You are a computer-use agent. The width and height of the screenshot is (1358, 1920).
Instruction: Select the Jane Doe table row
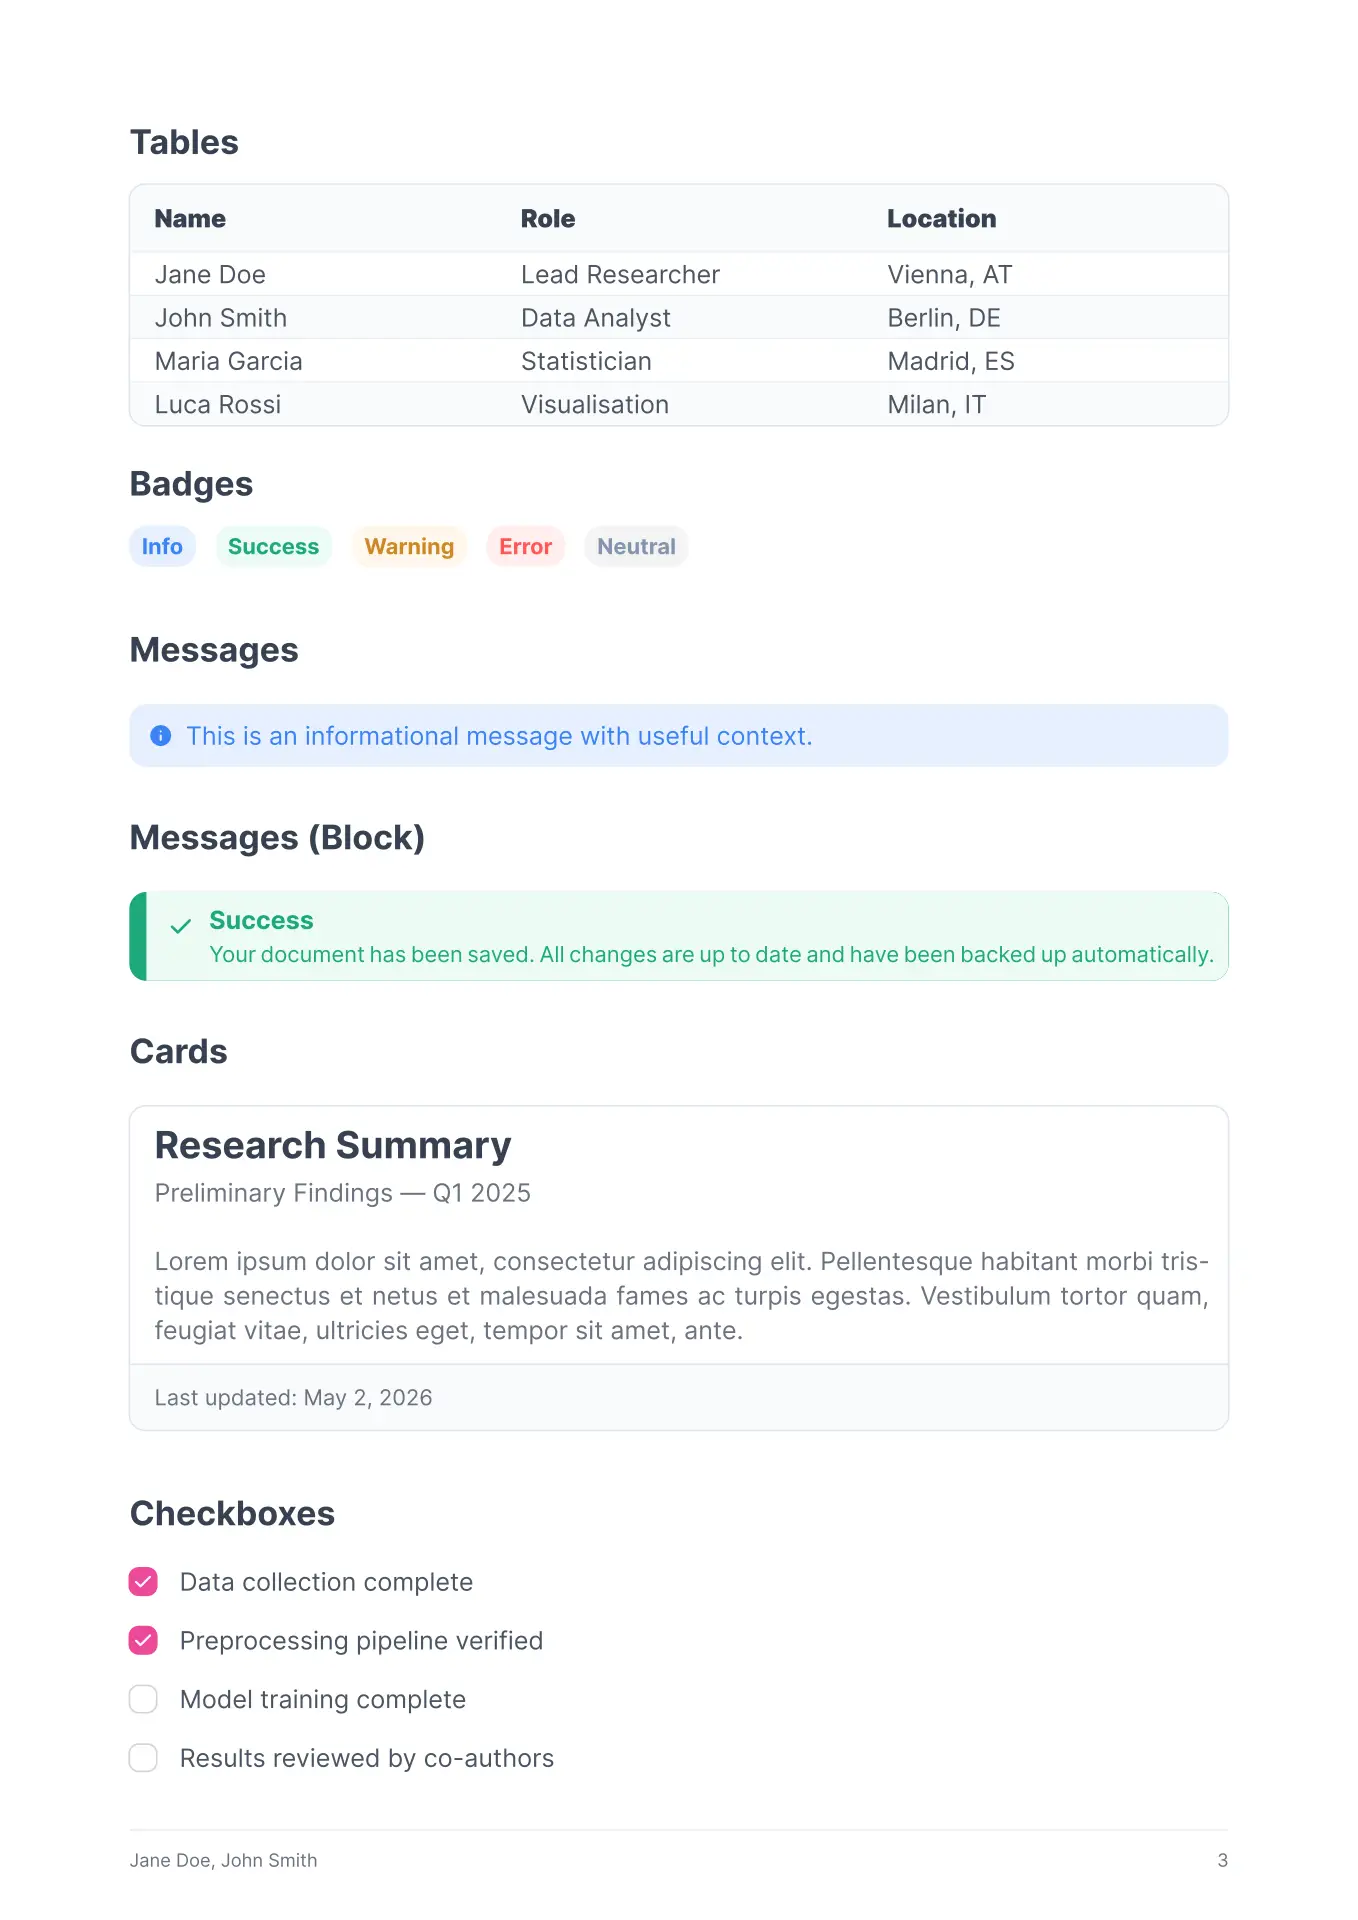(x=679, y=274)
